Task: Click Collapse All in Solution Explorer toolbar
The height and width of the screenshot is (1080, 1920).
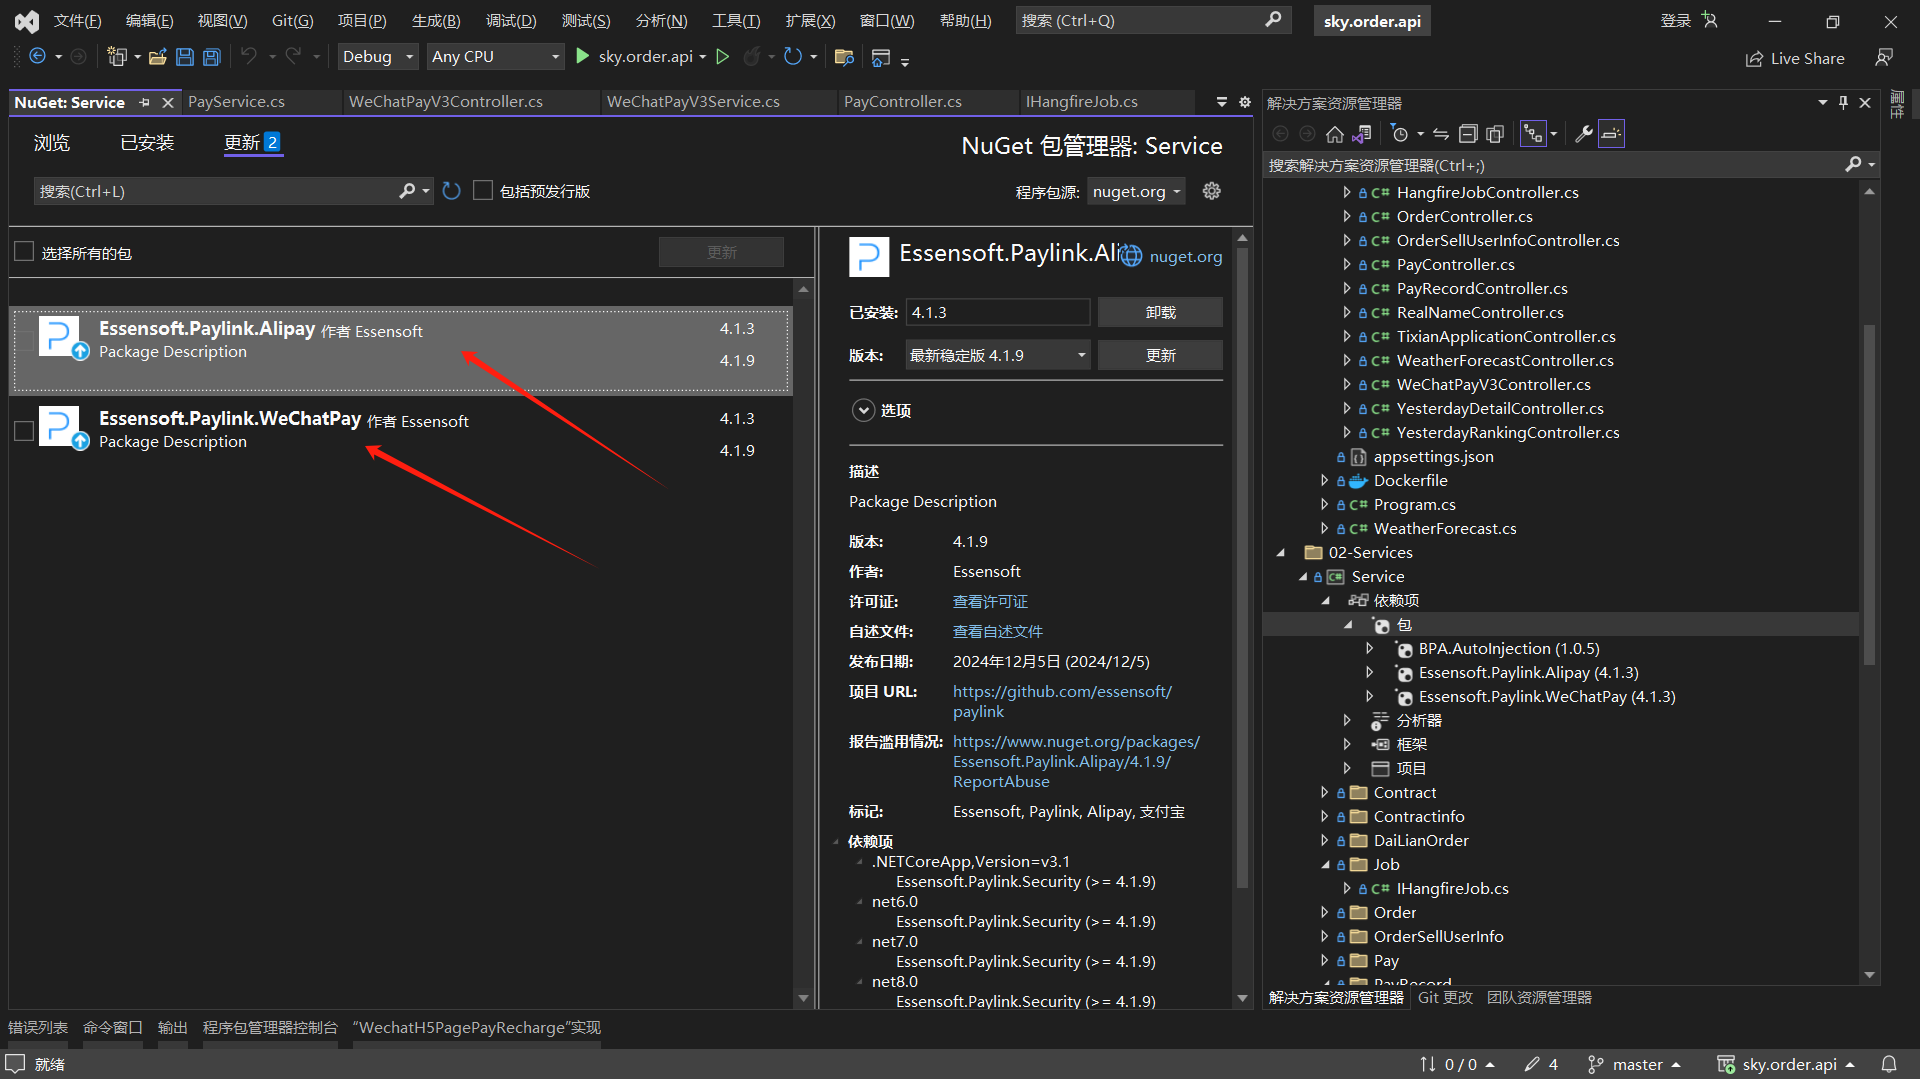Action: pos(1468,134)
